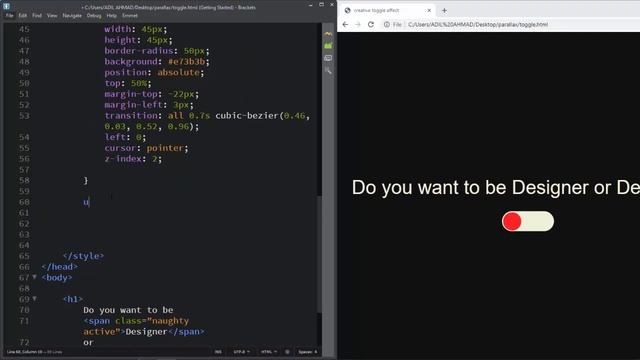Open the Edit menu in Brackets
This screenshot has width=640, height=360.
tap(22, 16)
